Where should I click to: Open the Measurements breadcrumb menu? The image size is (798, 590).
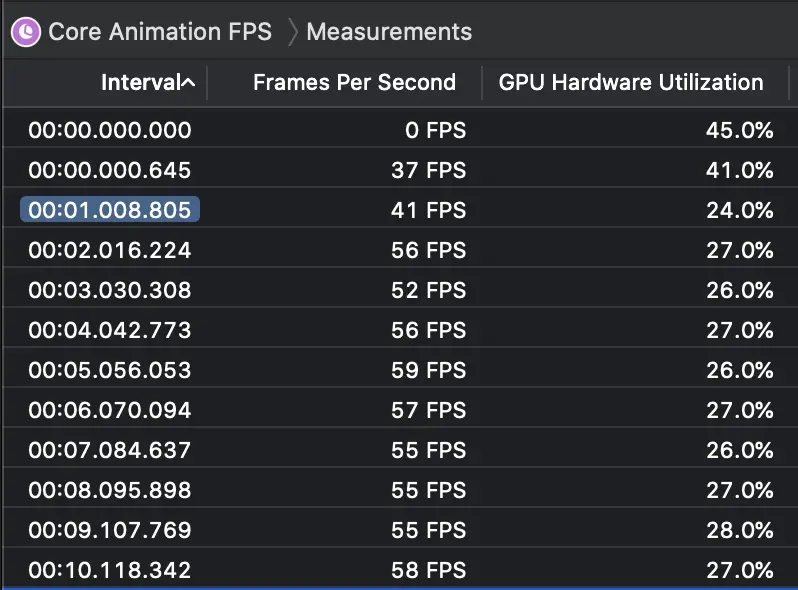point(388,31)
